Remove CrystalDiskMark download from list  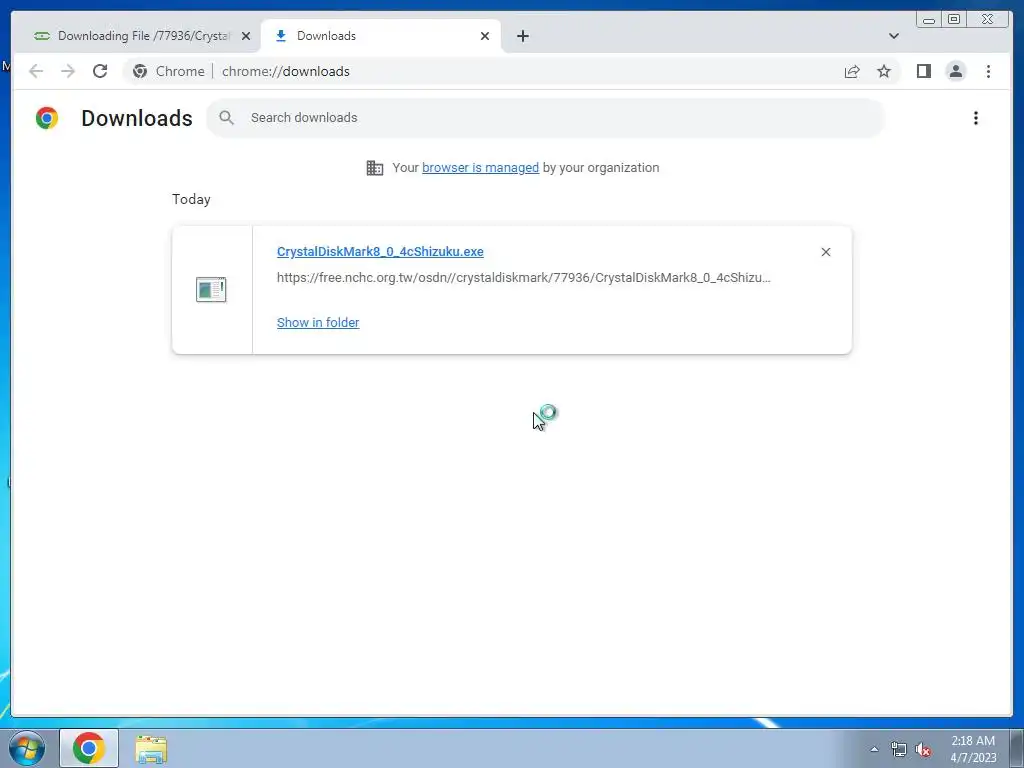(x=825, y=252)
